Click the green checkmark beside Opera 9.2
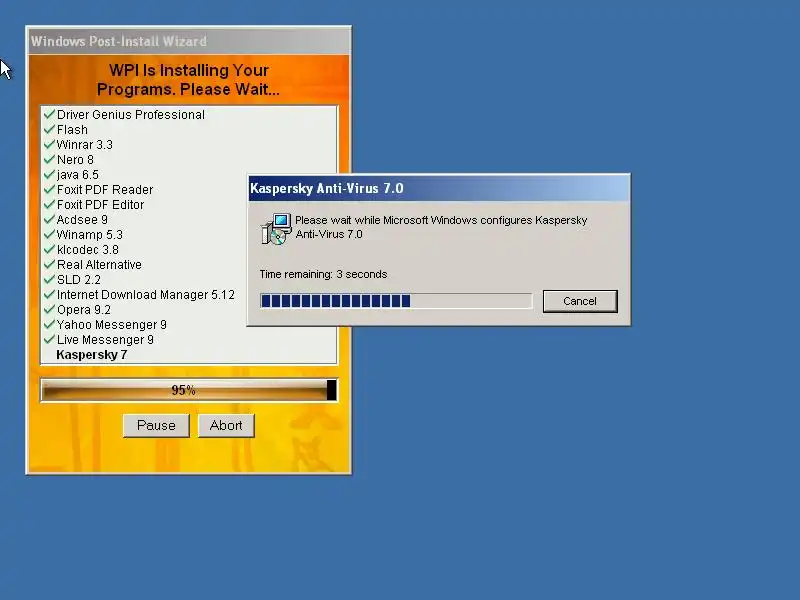The width and height of the screenshot is (800, 600). click(49, 309)
